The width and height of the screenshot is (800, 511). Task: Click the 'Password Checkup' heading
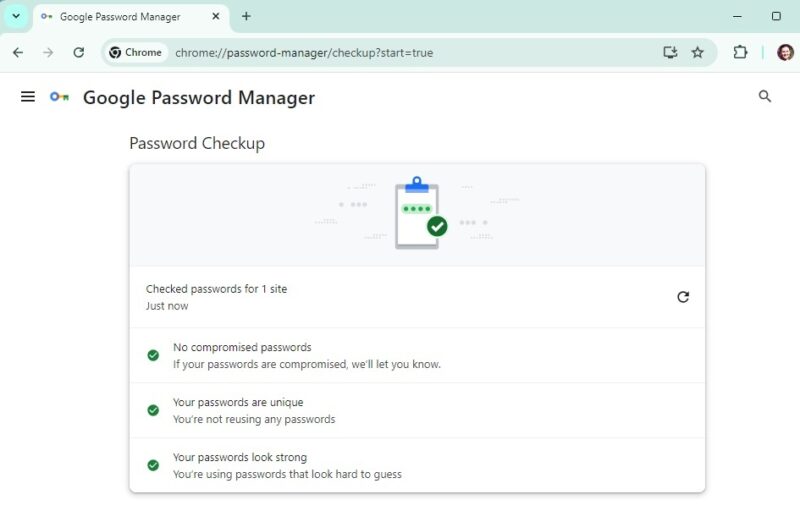pos(197,143)
